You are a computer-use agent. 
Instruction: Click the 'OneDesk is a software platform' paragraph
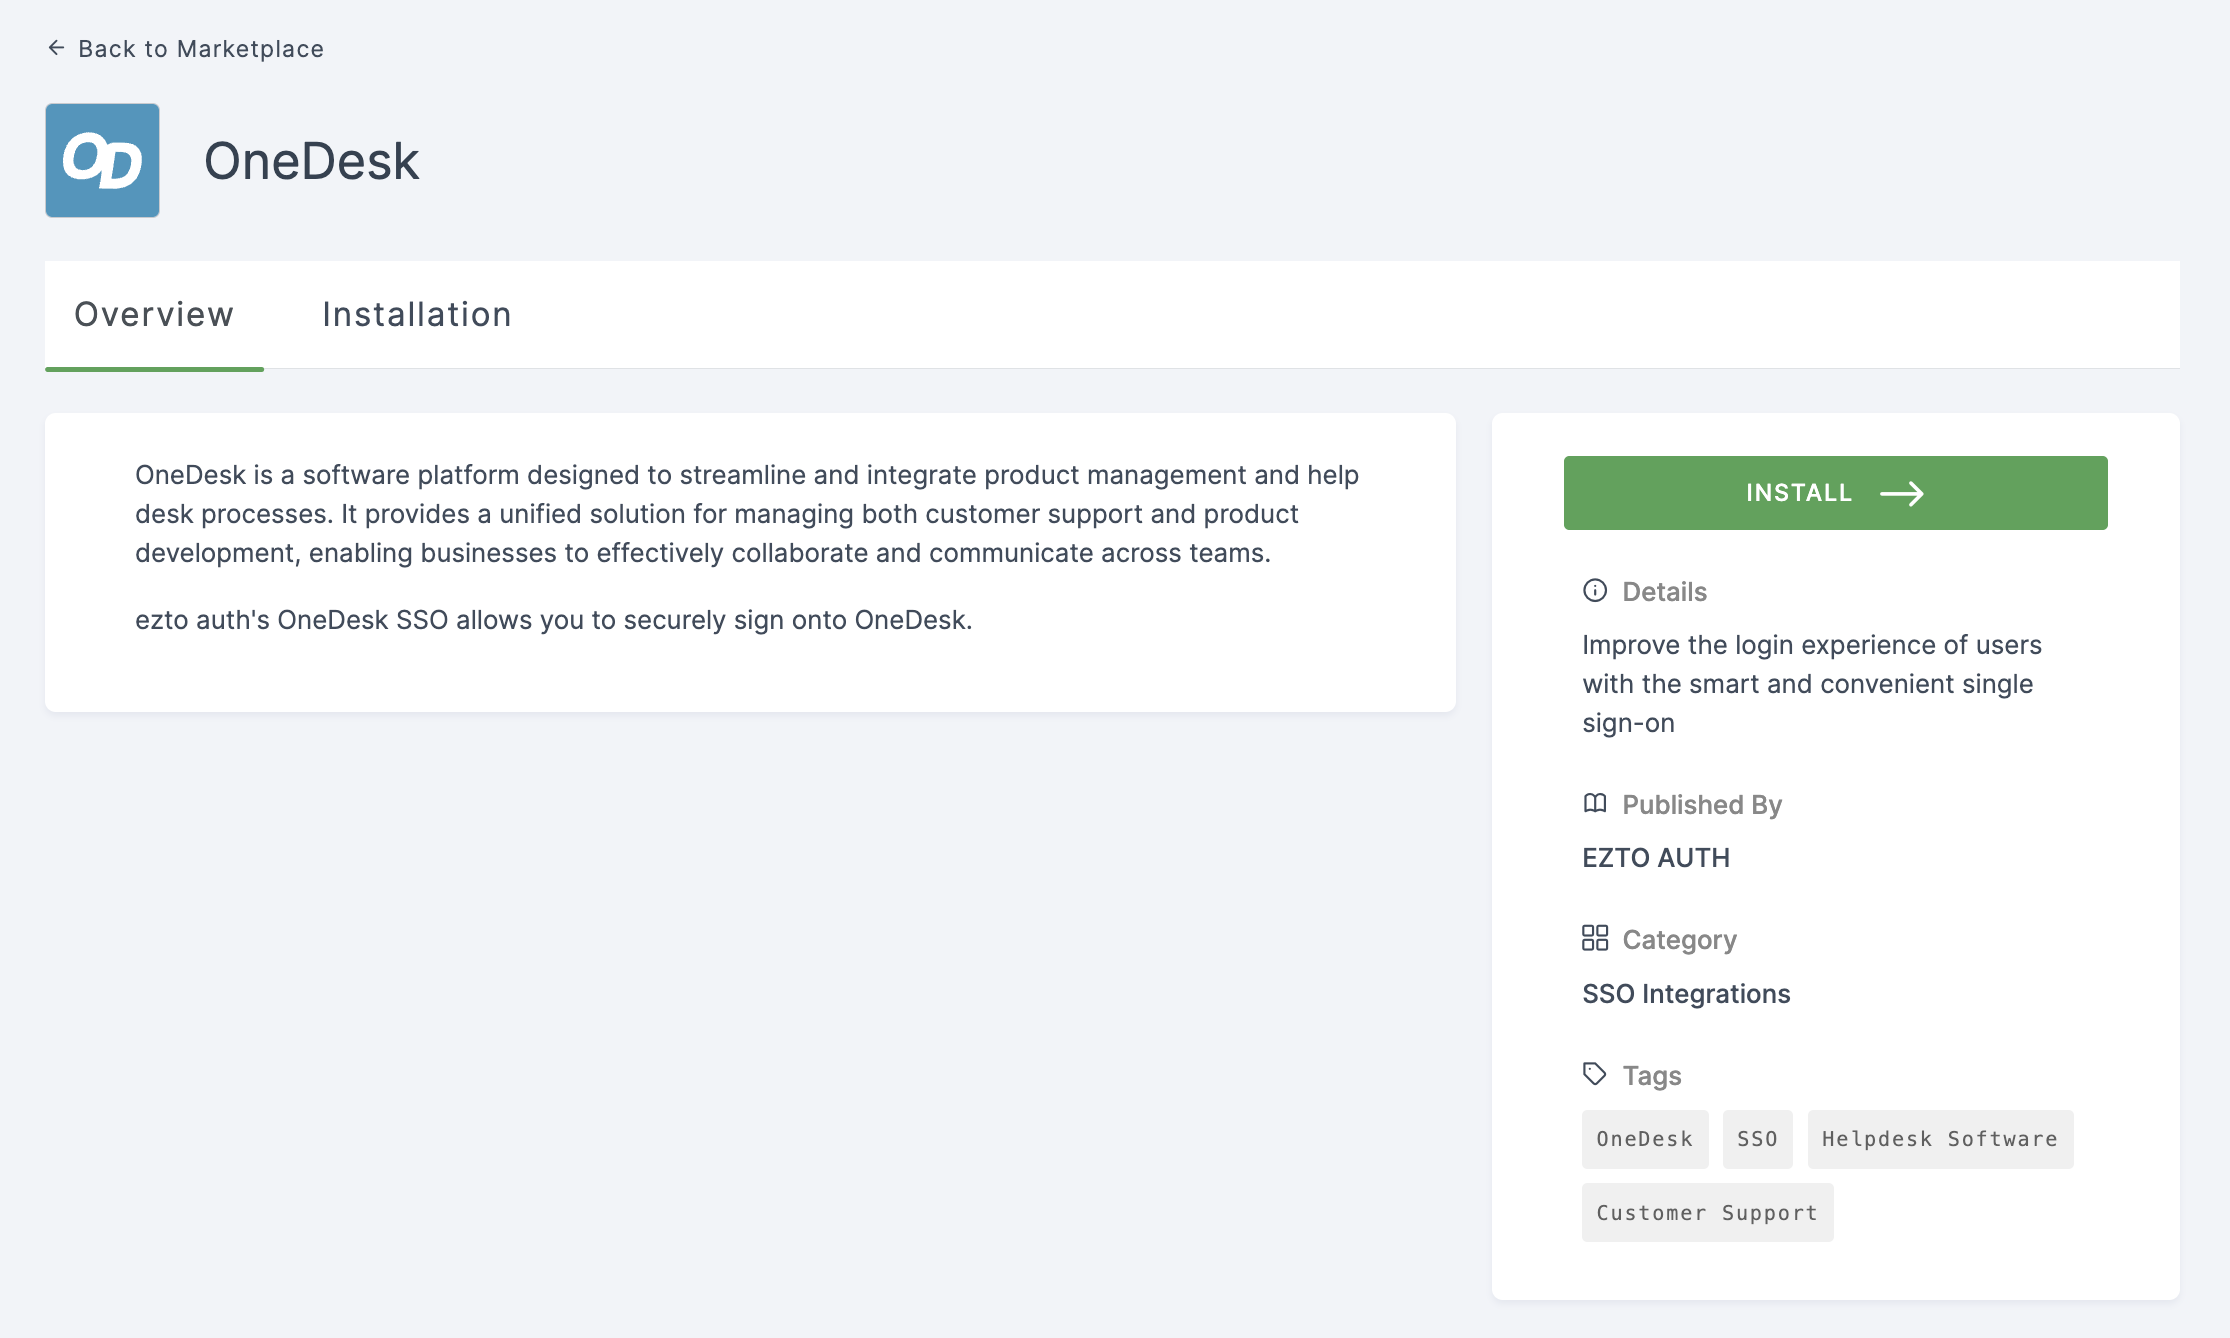click(747, 514)
